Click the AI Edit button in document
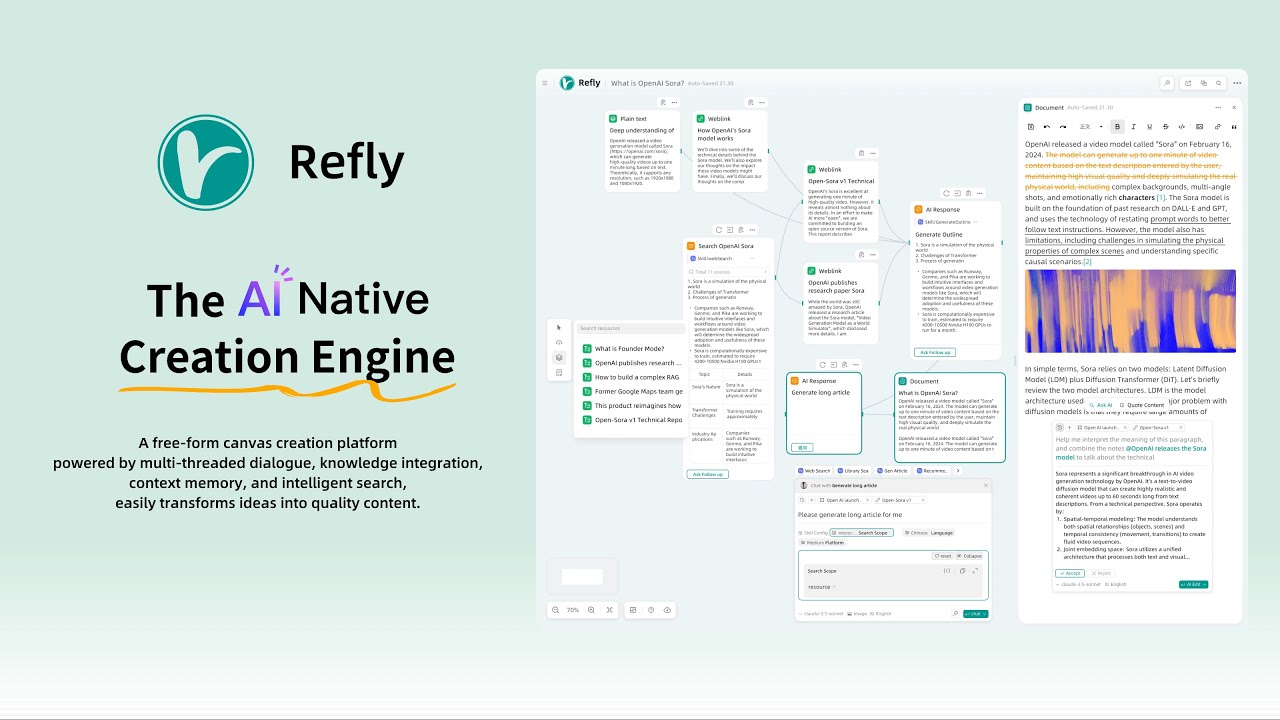Screen dimensions: 1280x720 [x=1193, y=584]
